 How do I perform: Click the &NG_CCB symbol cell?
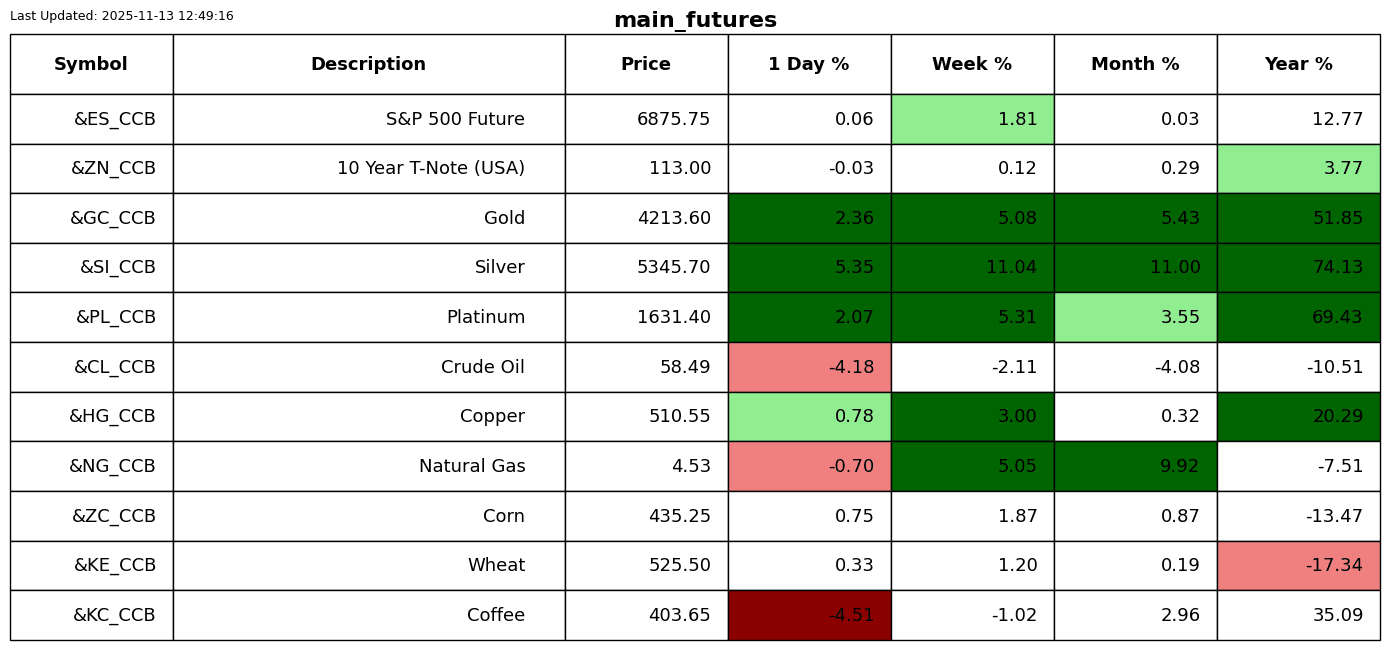pyautogui.click(x=91, y=466)
